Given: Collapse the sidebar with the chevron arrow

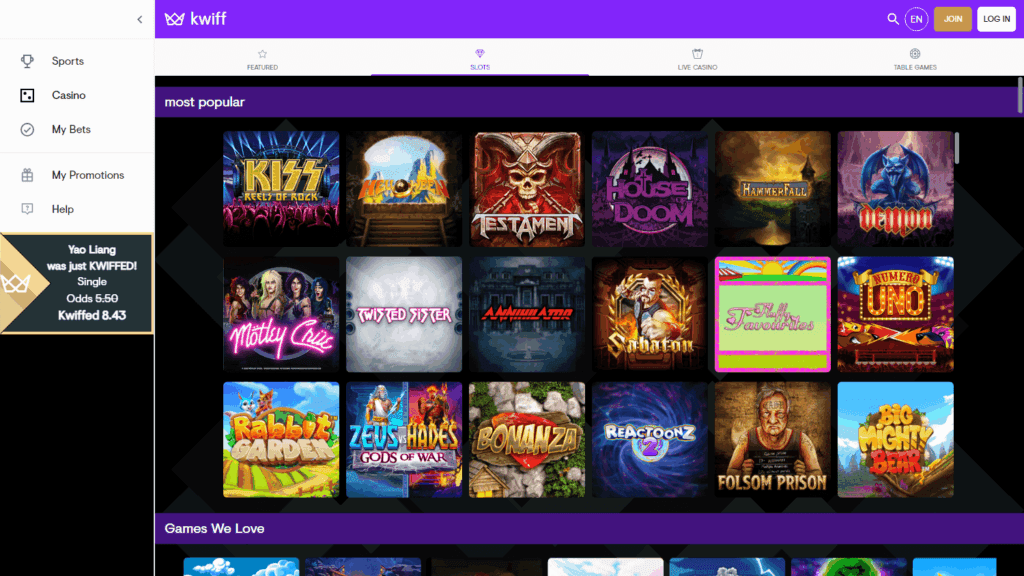Looking at the screenshot, I should click(140, 20).
